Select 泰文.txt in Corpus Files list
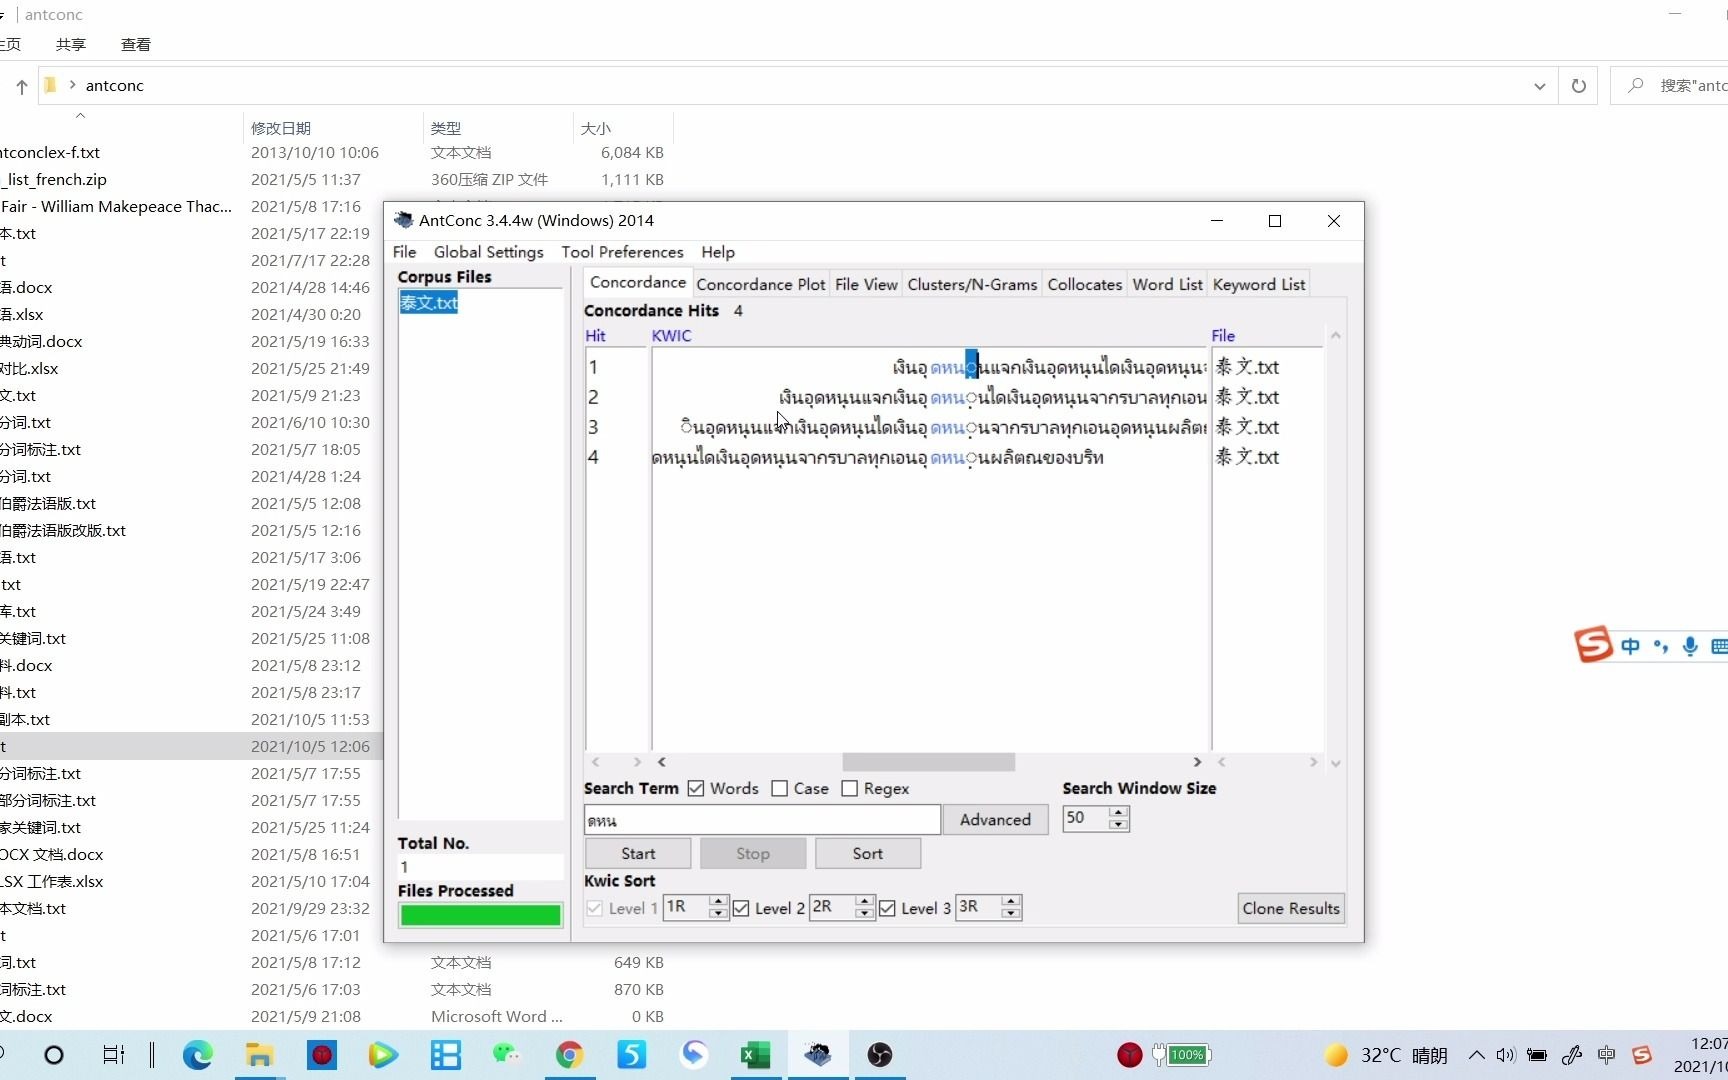Screen dimensions: 1728x1080 [x=428, y=302]
